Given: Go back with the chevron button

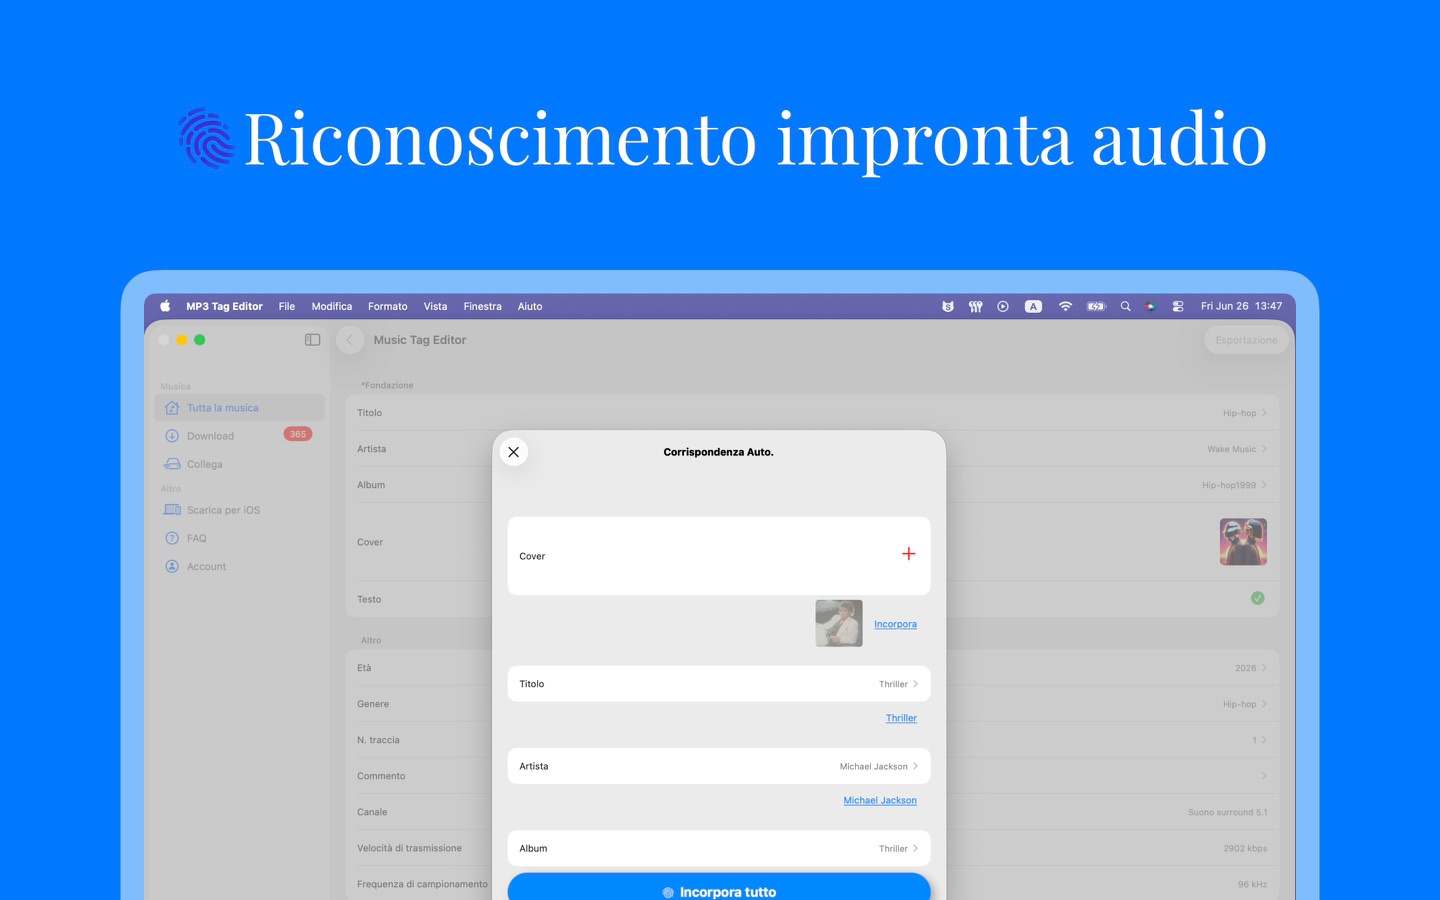Looking at the screenshot, I should point(350,340).
